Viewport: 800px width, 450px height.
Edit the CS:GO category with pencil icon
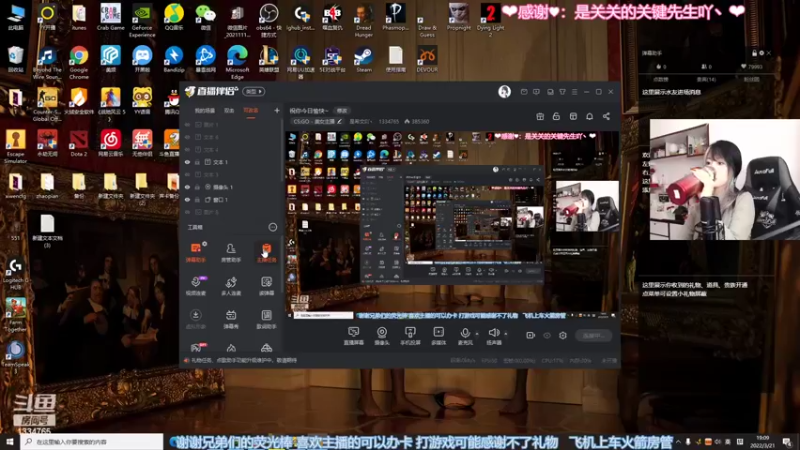click(339, 121)
